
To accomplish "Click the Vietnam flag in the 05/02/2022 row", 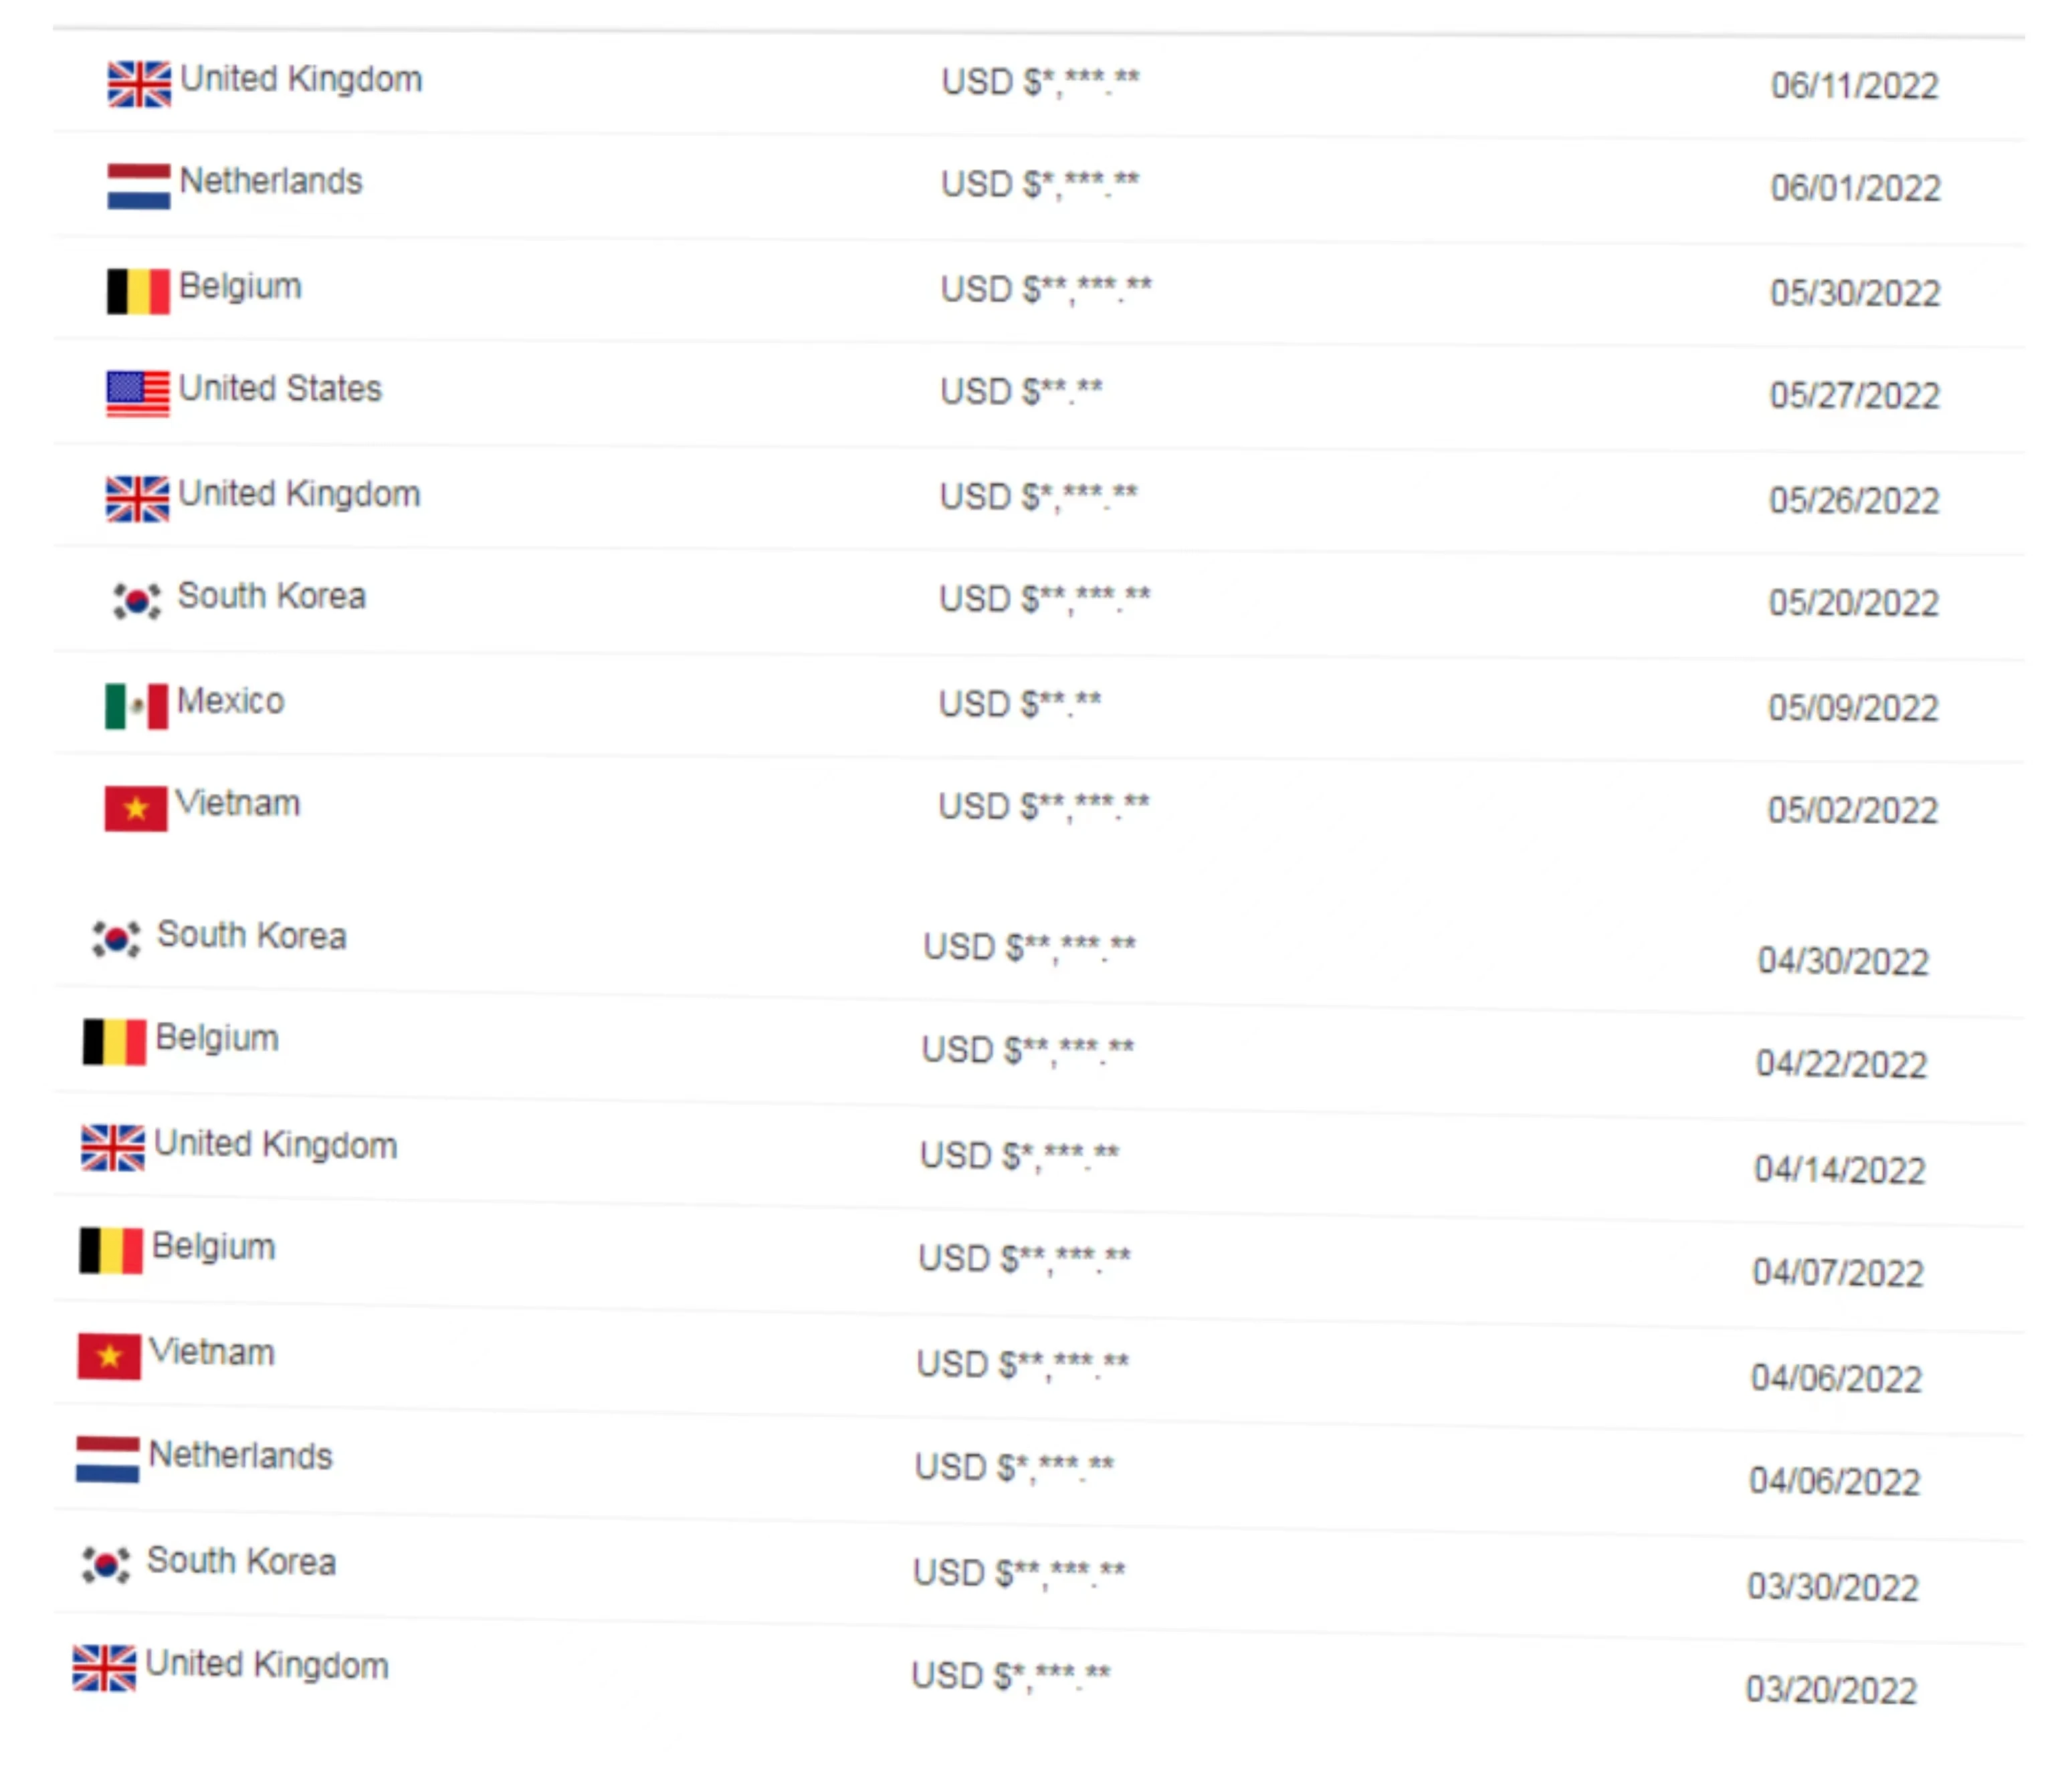I will [x=136, y=809].
